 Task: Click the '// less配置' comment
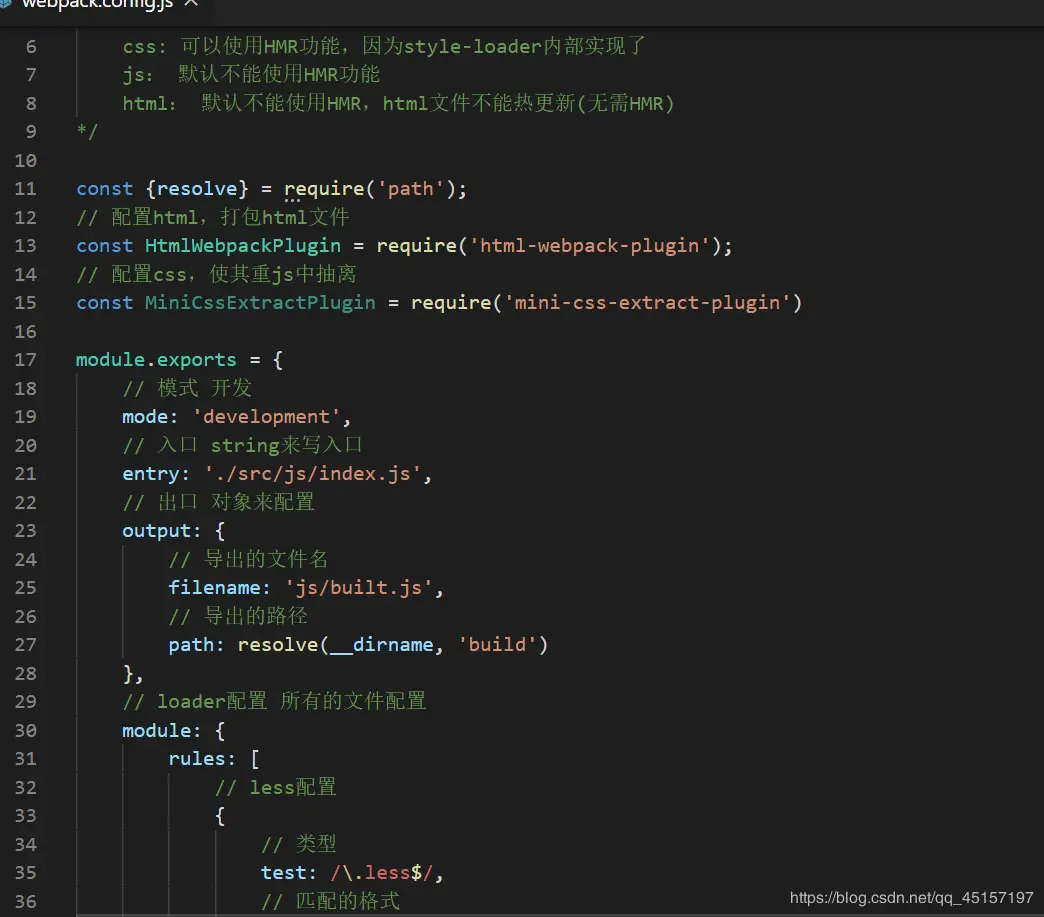point(276,788)
